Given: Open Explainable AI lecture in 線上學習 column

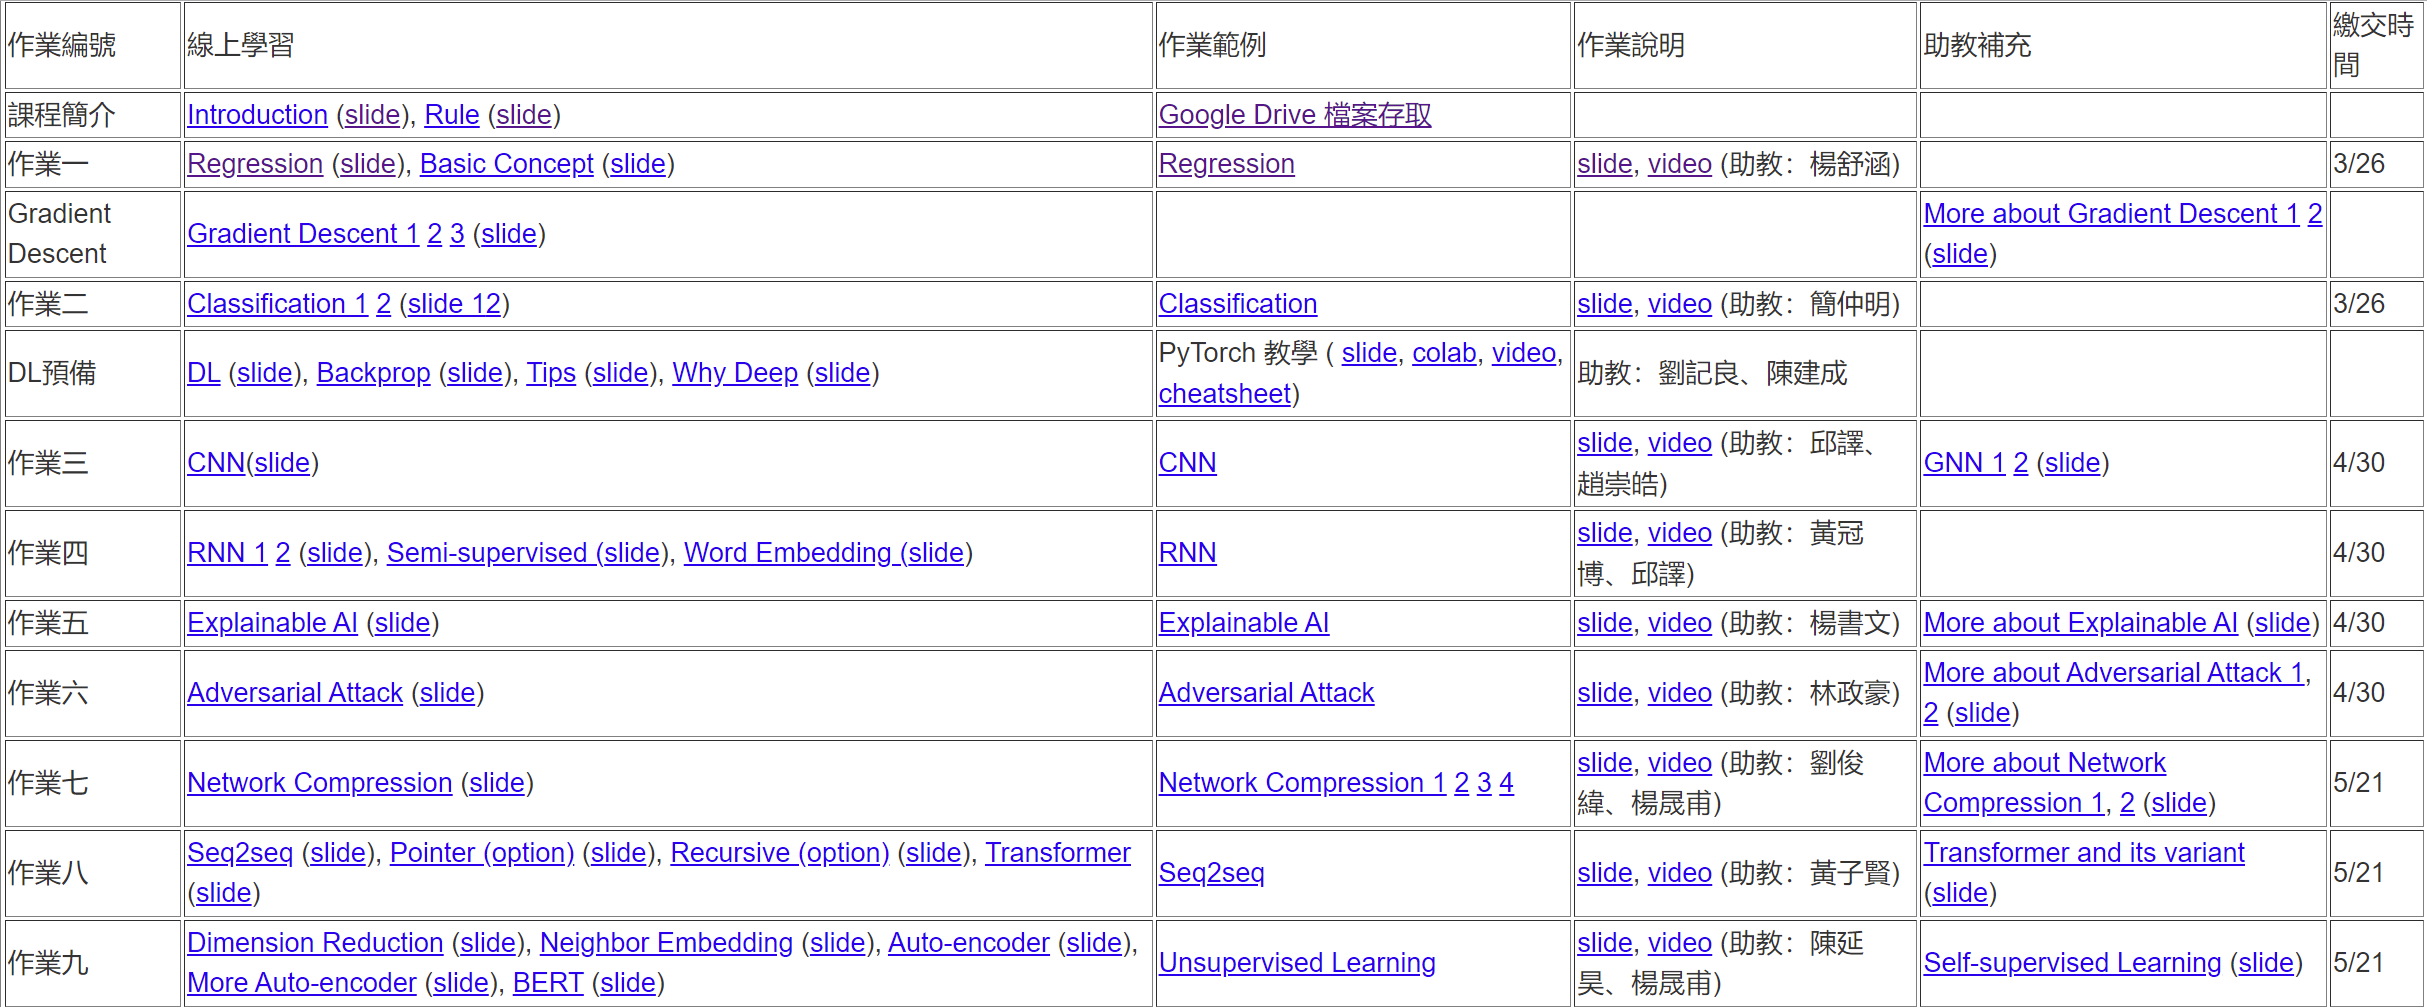Looking at the screenshot, I should click(272, 623).
